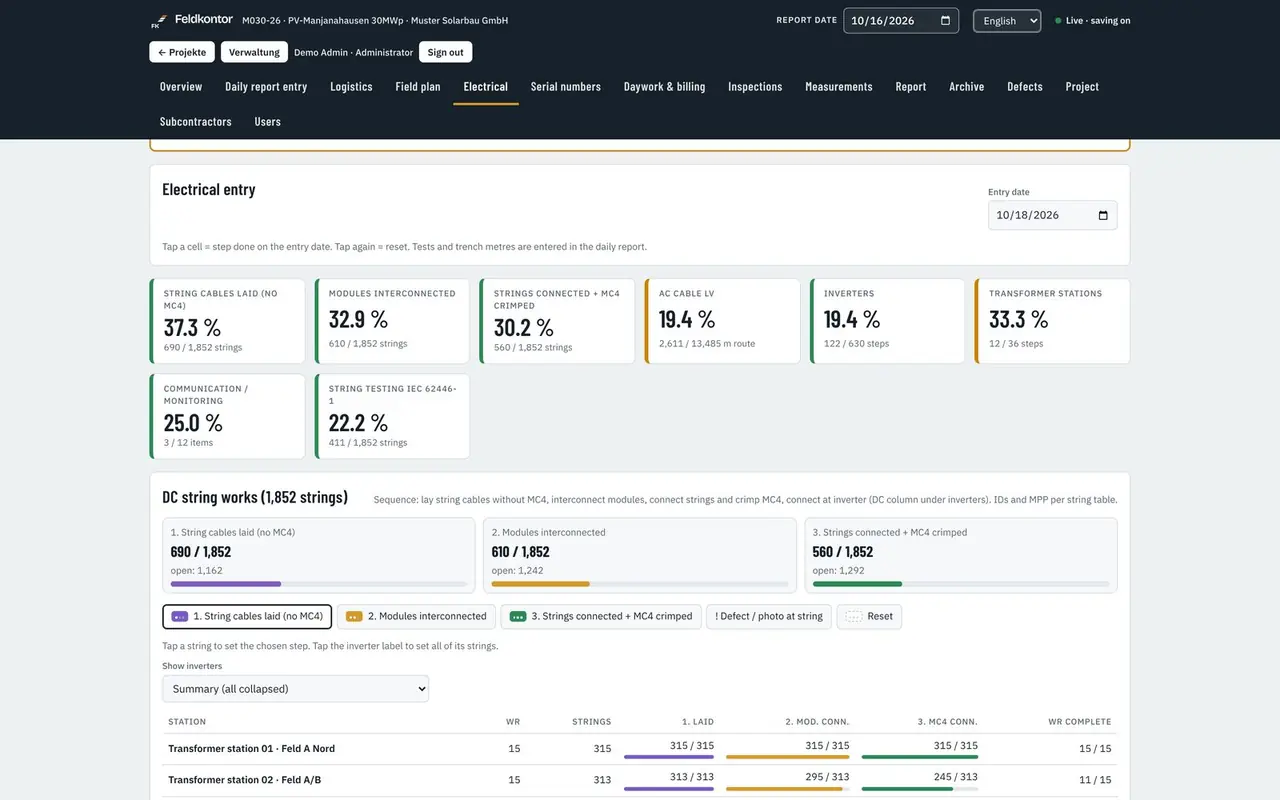The height and width of the screenshot is (800, 1280).
Task: Click the Modules interconnected progress bar
Action: [x=640, y=584]
